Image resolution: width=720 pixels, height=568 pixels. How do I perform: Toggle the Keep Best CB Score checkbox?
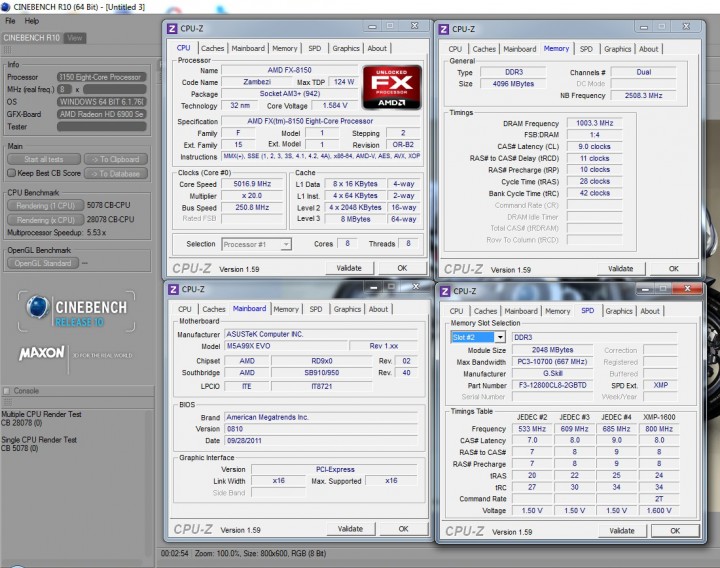click(x=11, y=173)
